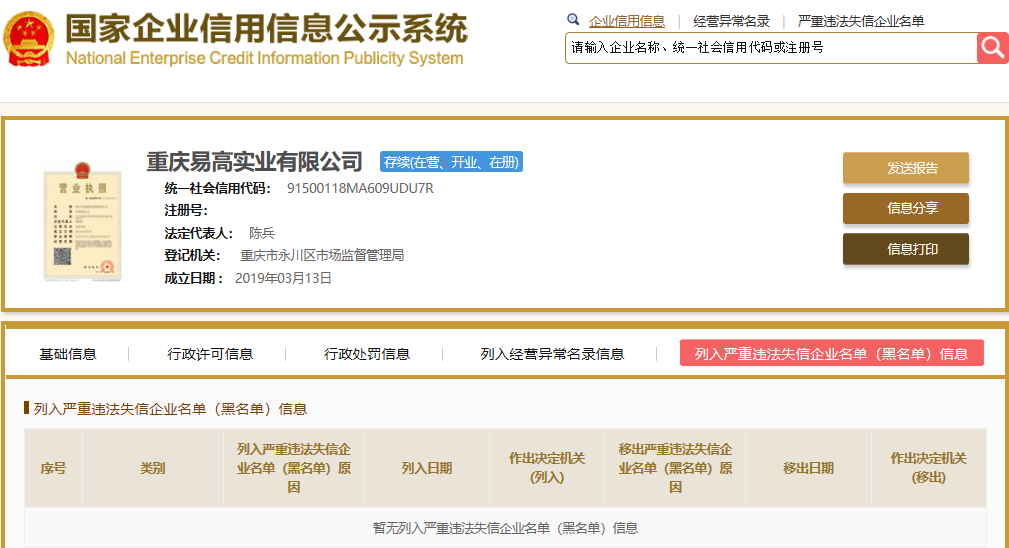Click the 移出严重违法失信企业名单原因 column header

(675, 468)
